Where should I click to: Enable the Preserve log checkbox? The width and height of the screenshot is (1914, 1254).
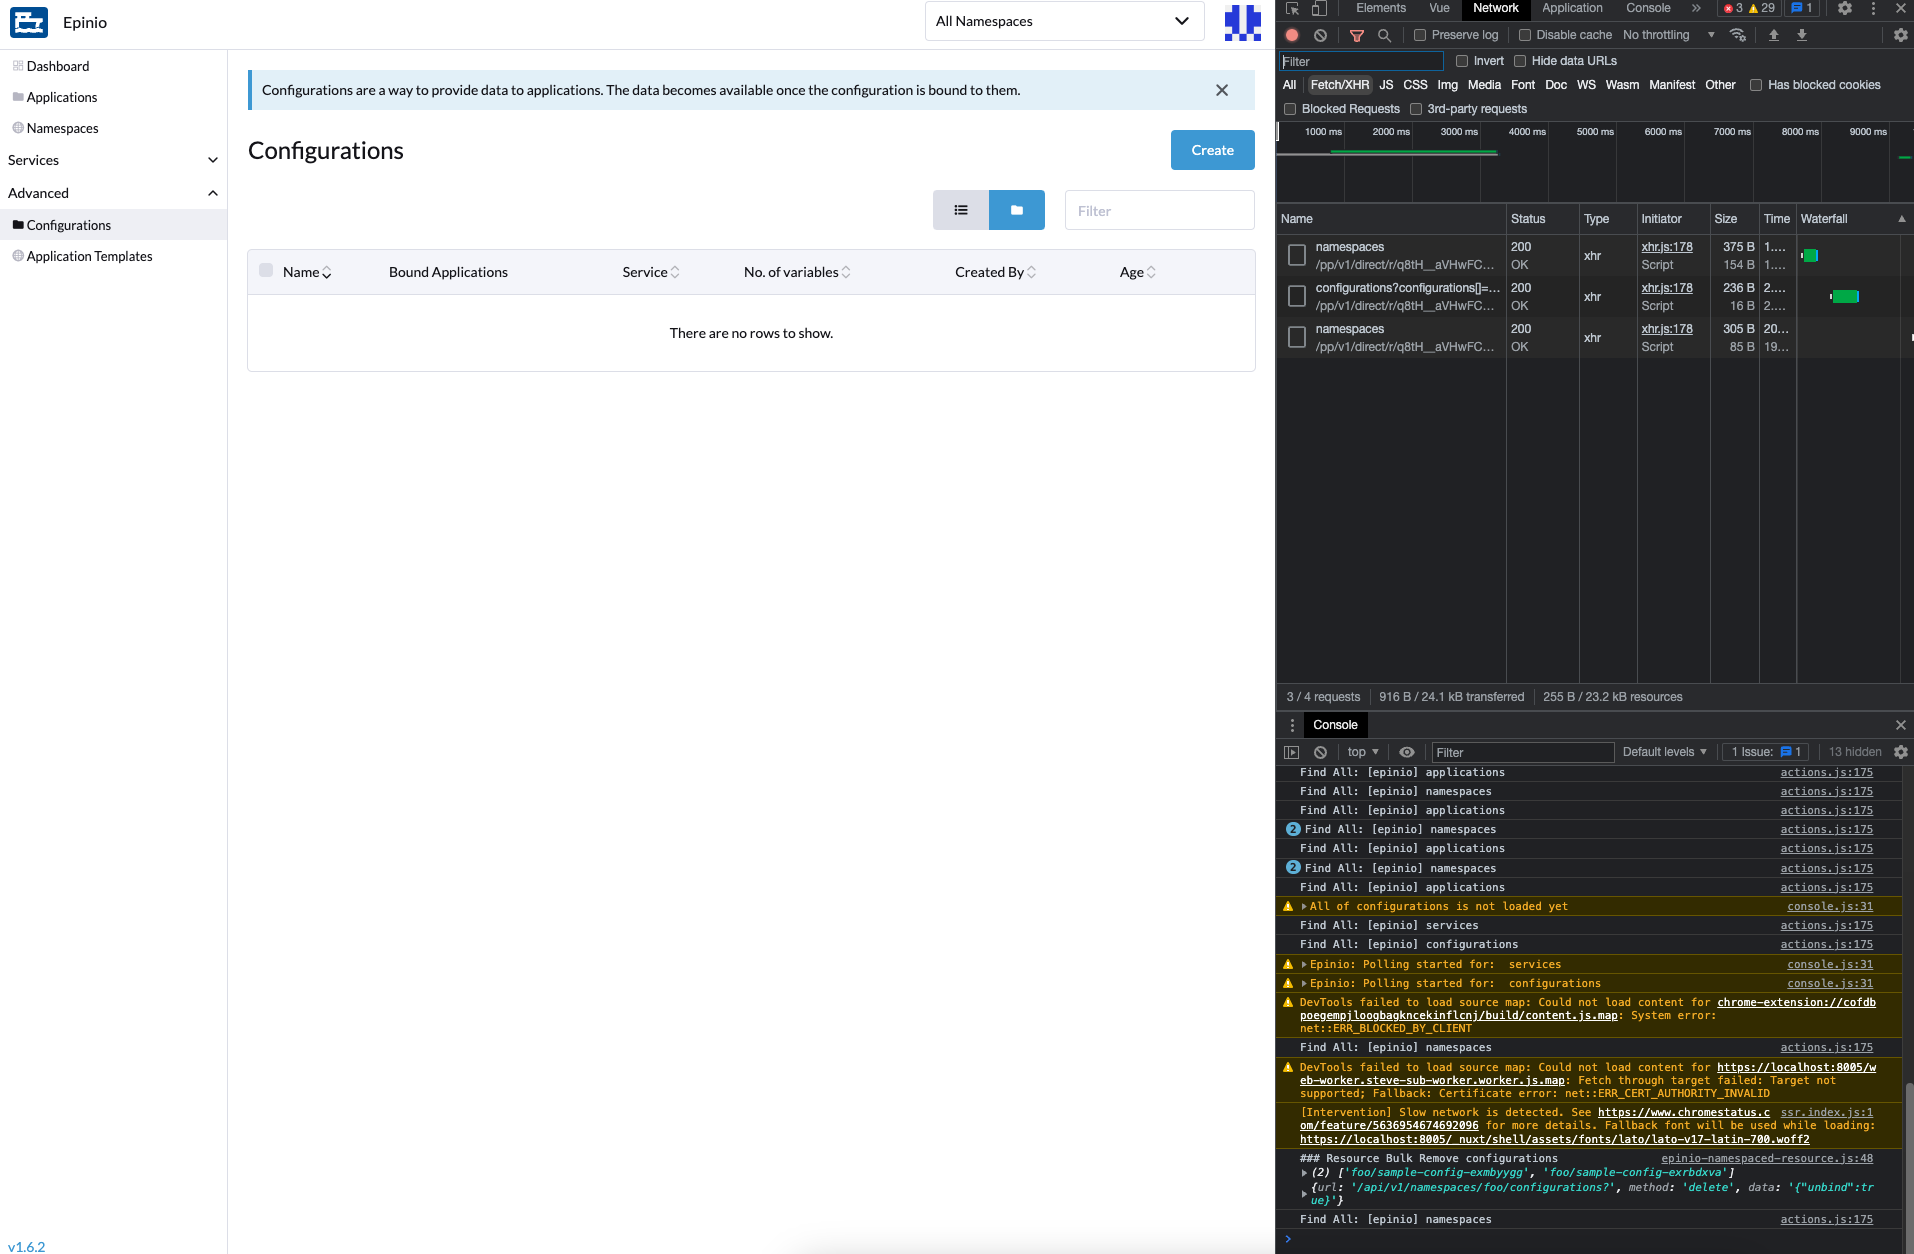[x=1421, y=35]
